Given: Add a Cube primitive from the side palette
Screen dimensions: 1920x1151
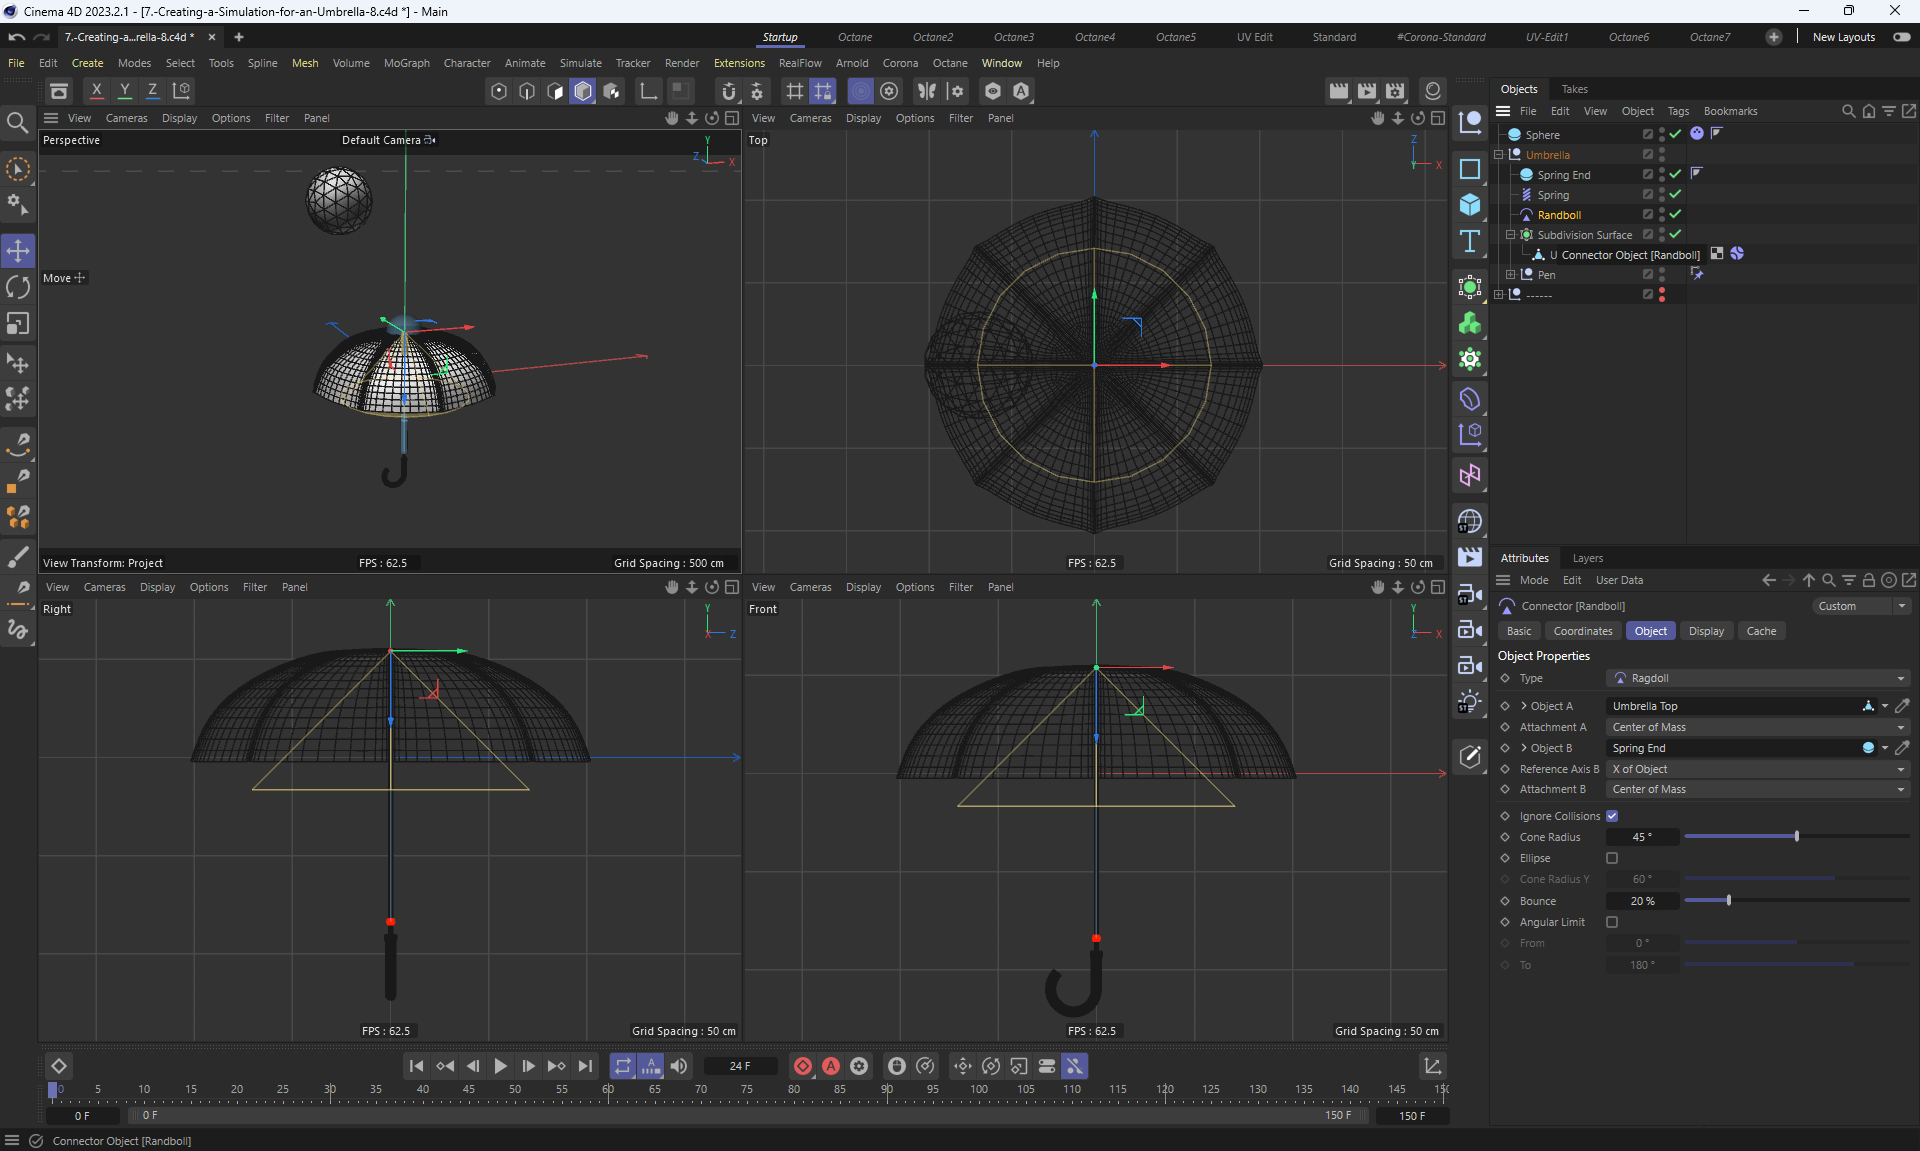Looking at the screenshot, I should (1469, 204).
